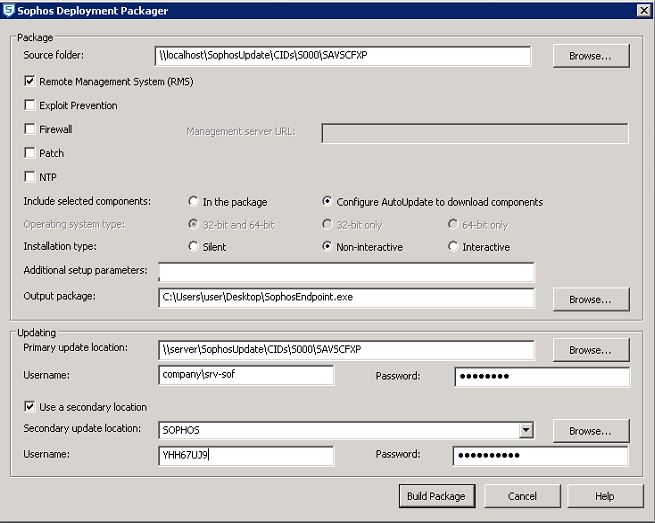Click the Build Package button
This screenshot has height=523, width=655.
[437, 496]
